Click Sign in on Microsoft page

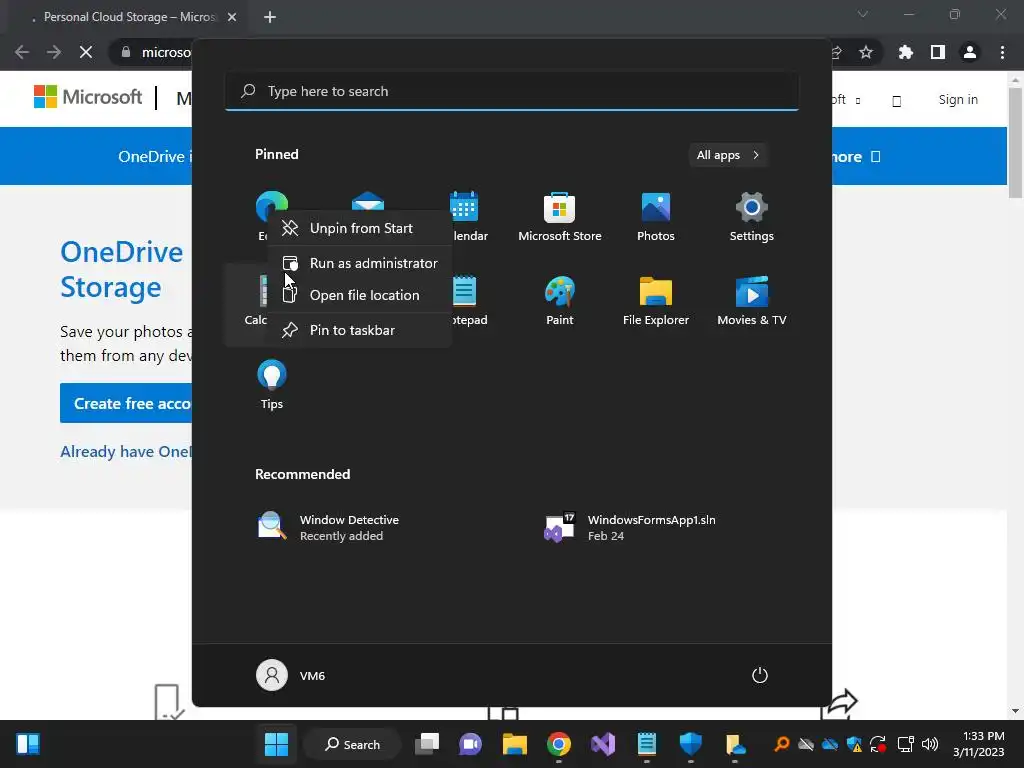pos(958,99)
